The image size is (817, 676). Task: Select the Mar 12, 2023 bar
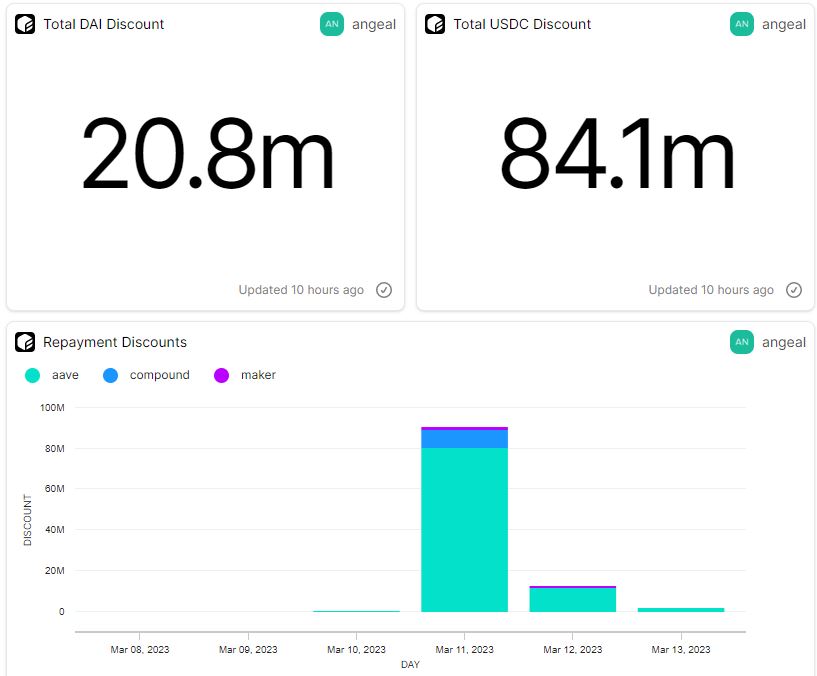pos(572,599)
